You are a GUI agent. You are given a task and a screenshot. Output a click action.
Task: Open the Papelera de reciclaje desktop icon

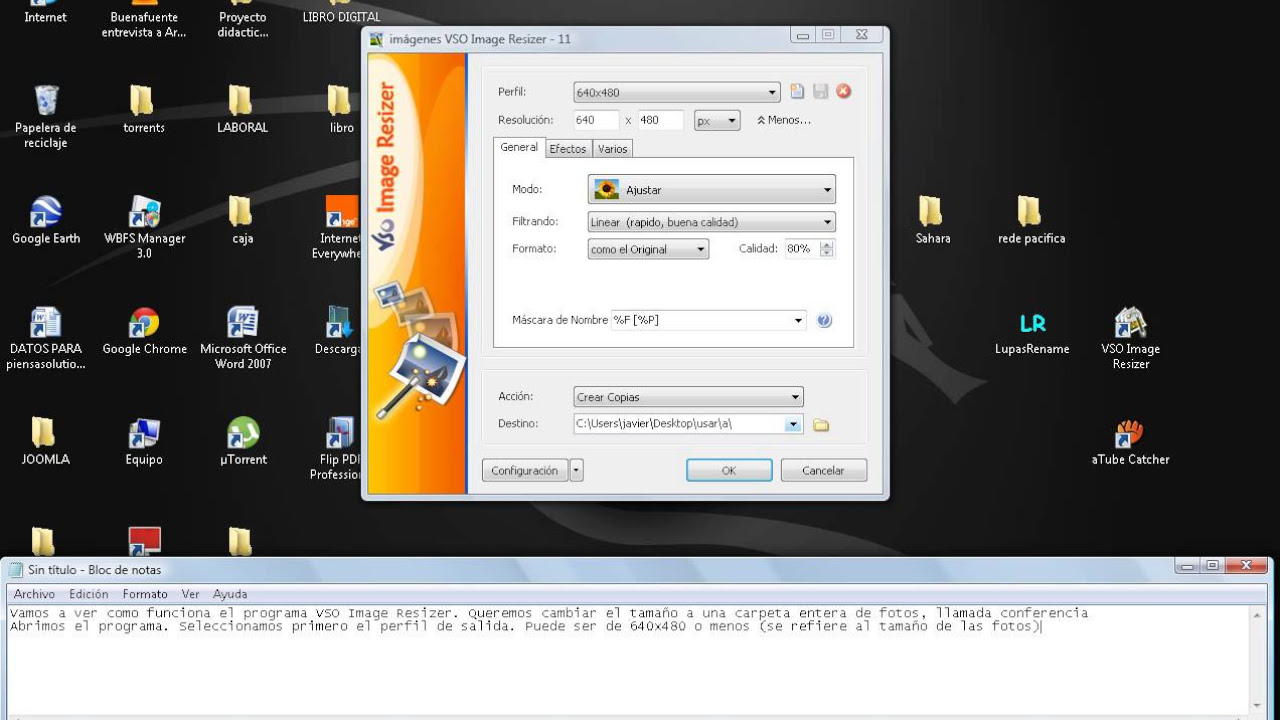(46, 116)
